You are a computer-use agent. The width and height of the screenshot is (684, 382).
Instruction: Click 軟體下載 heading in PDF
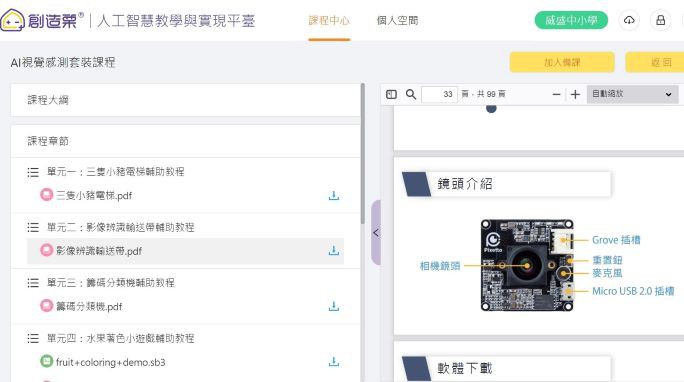click(x=465, y=368)
